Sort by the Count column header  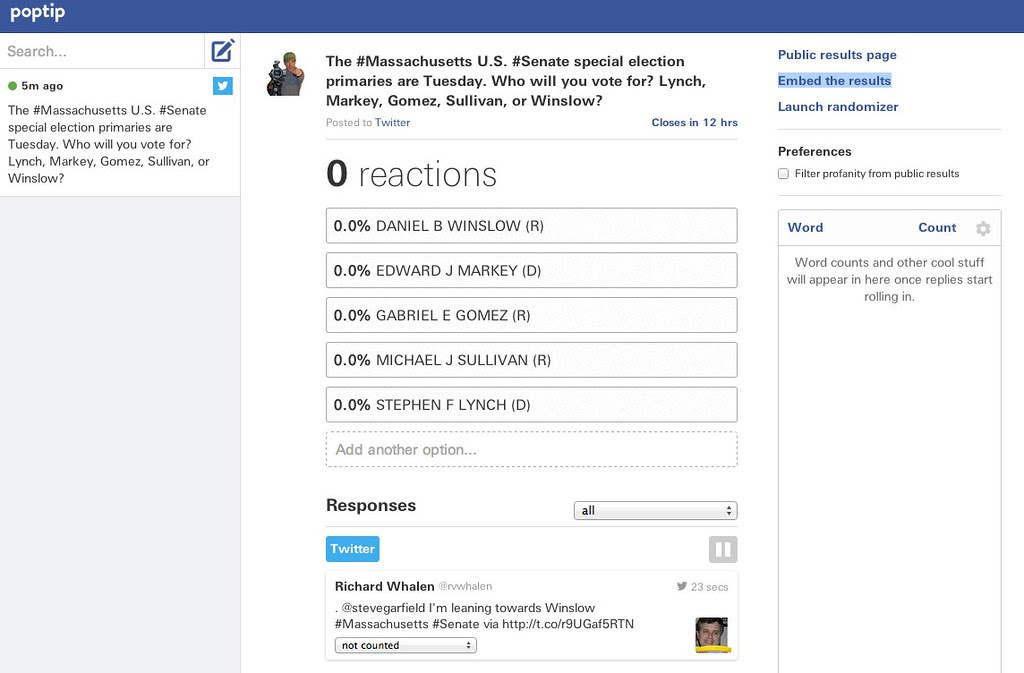[x=936, y=228]
